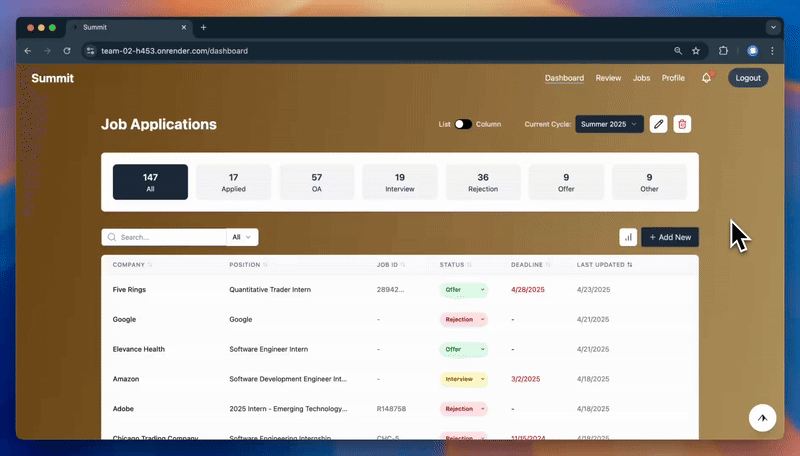Screen dimensions: 800x456
Task: Open a new tab with plus icon
Action: point(204,28)
